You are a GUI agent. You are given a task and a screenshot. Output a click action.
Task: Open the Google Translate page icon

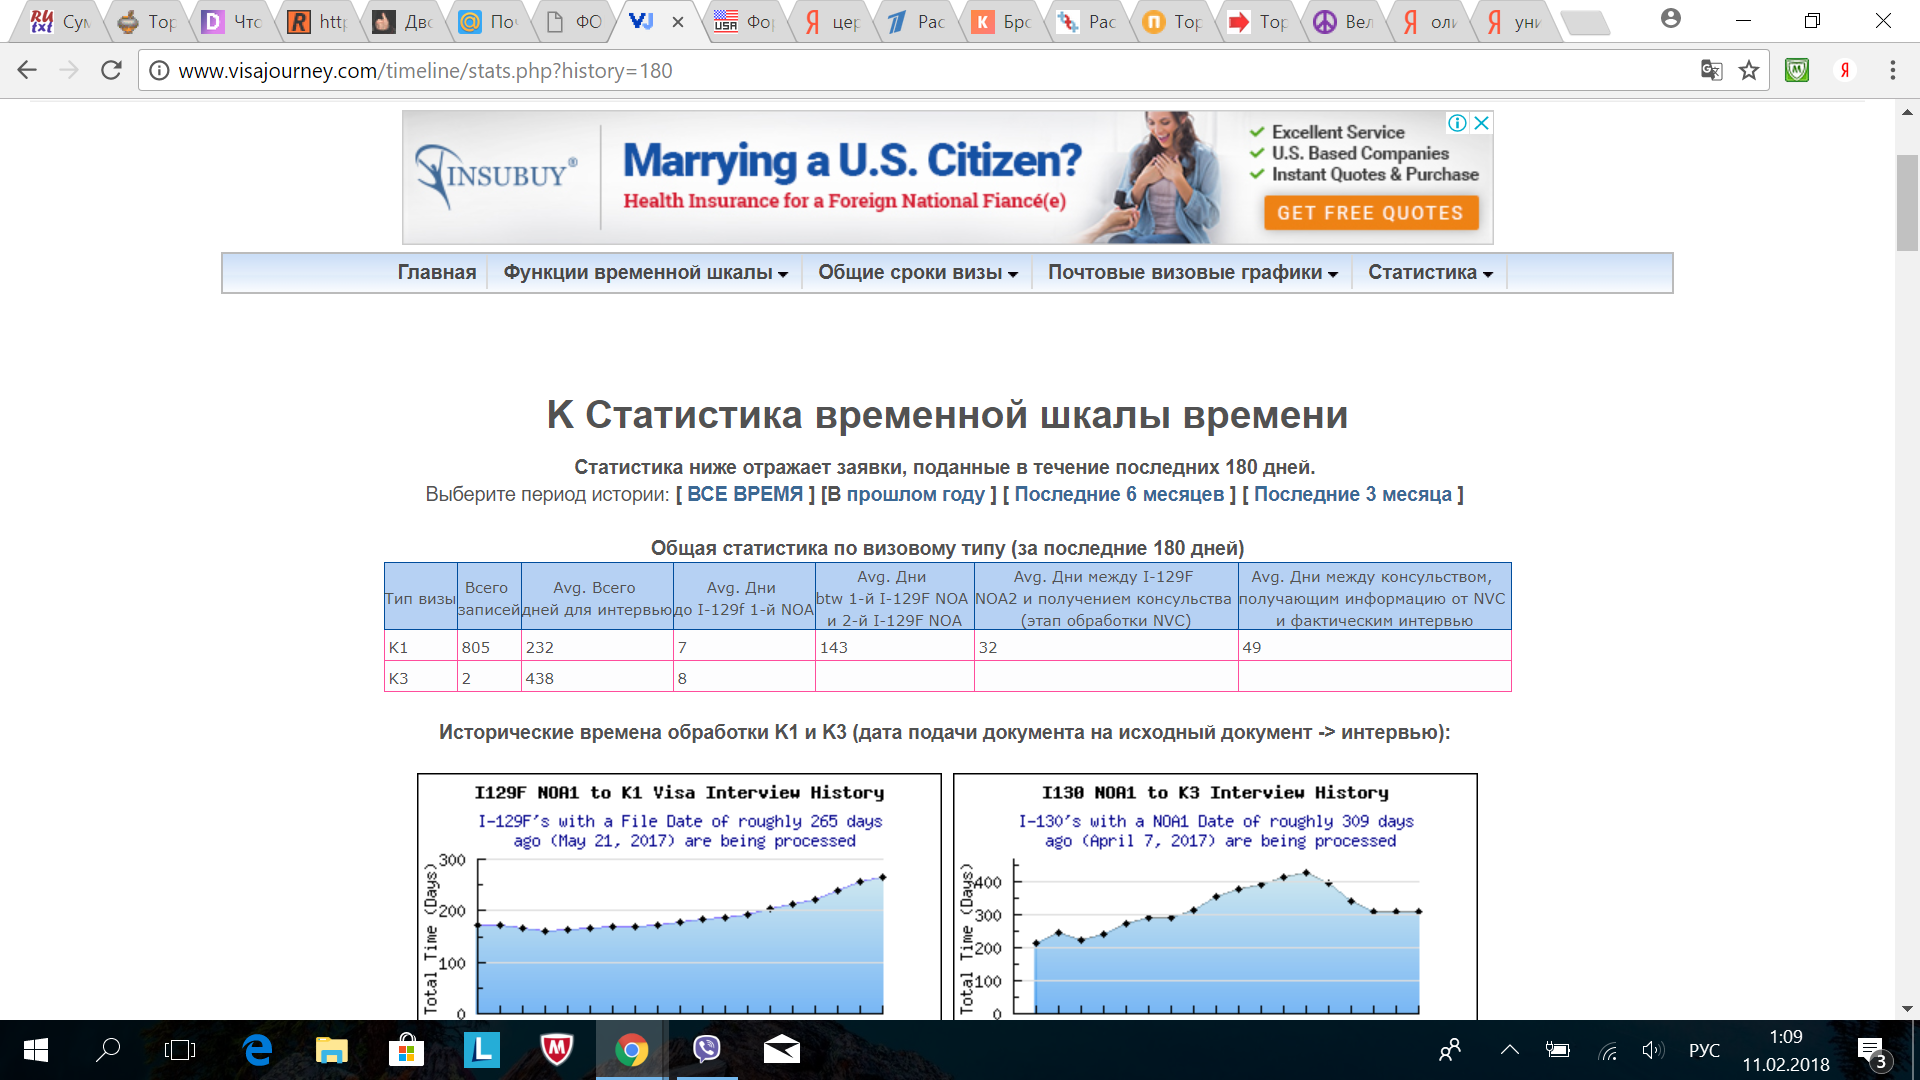pyautogui.click(x=1711, y=70)
